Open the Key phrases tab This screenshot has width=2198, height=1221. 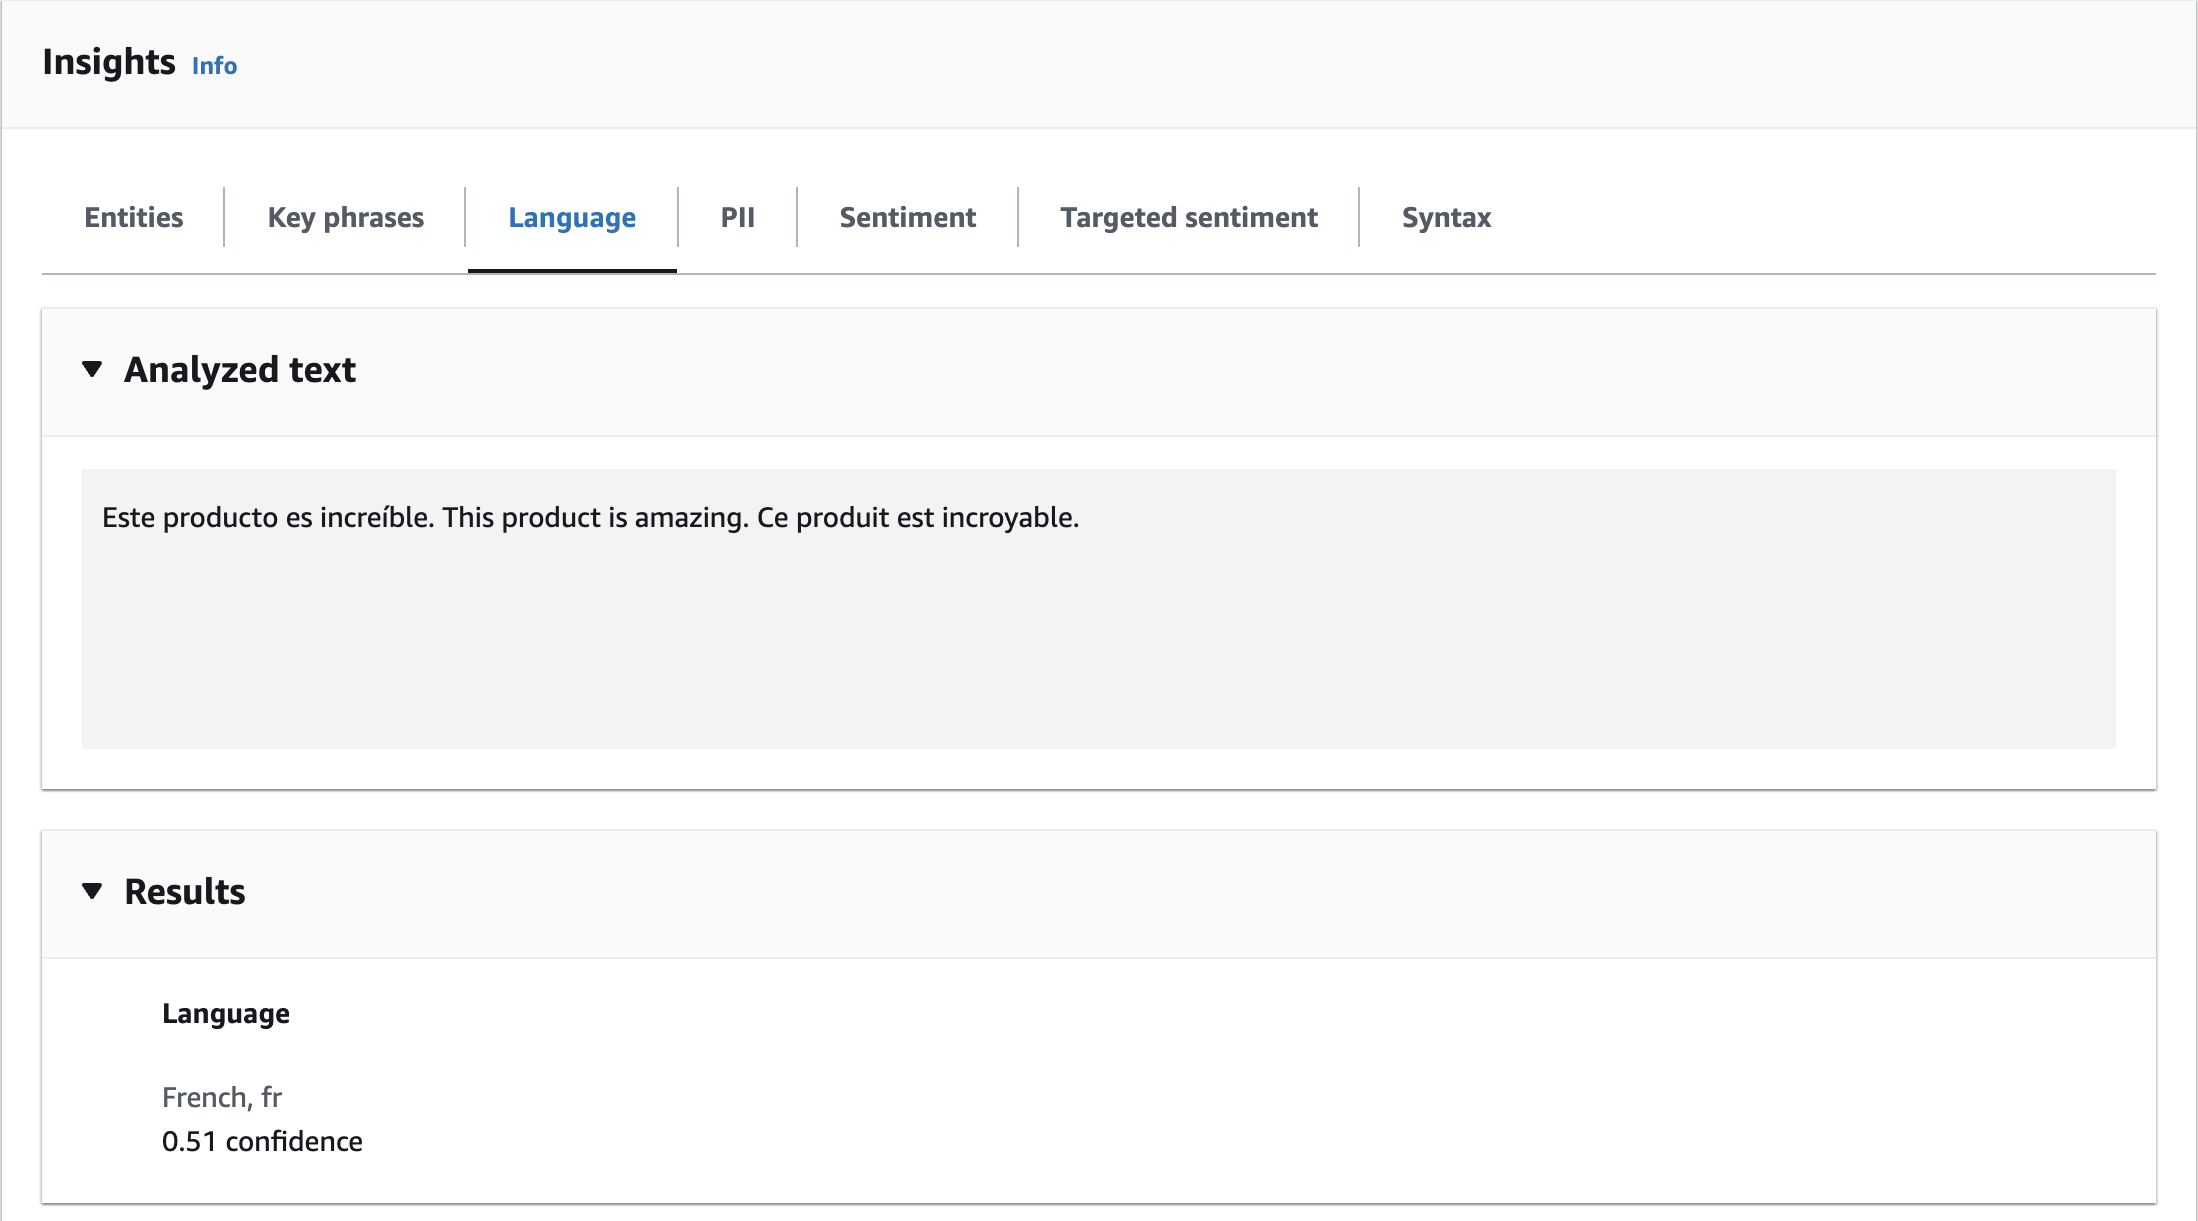pos(345,217)
